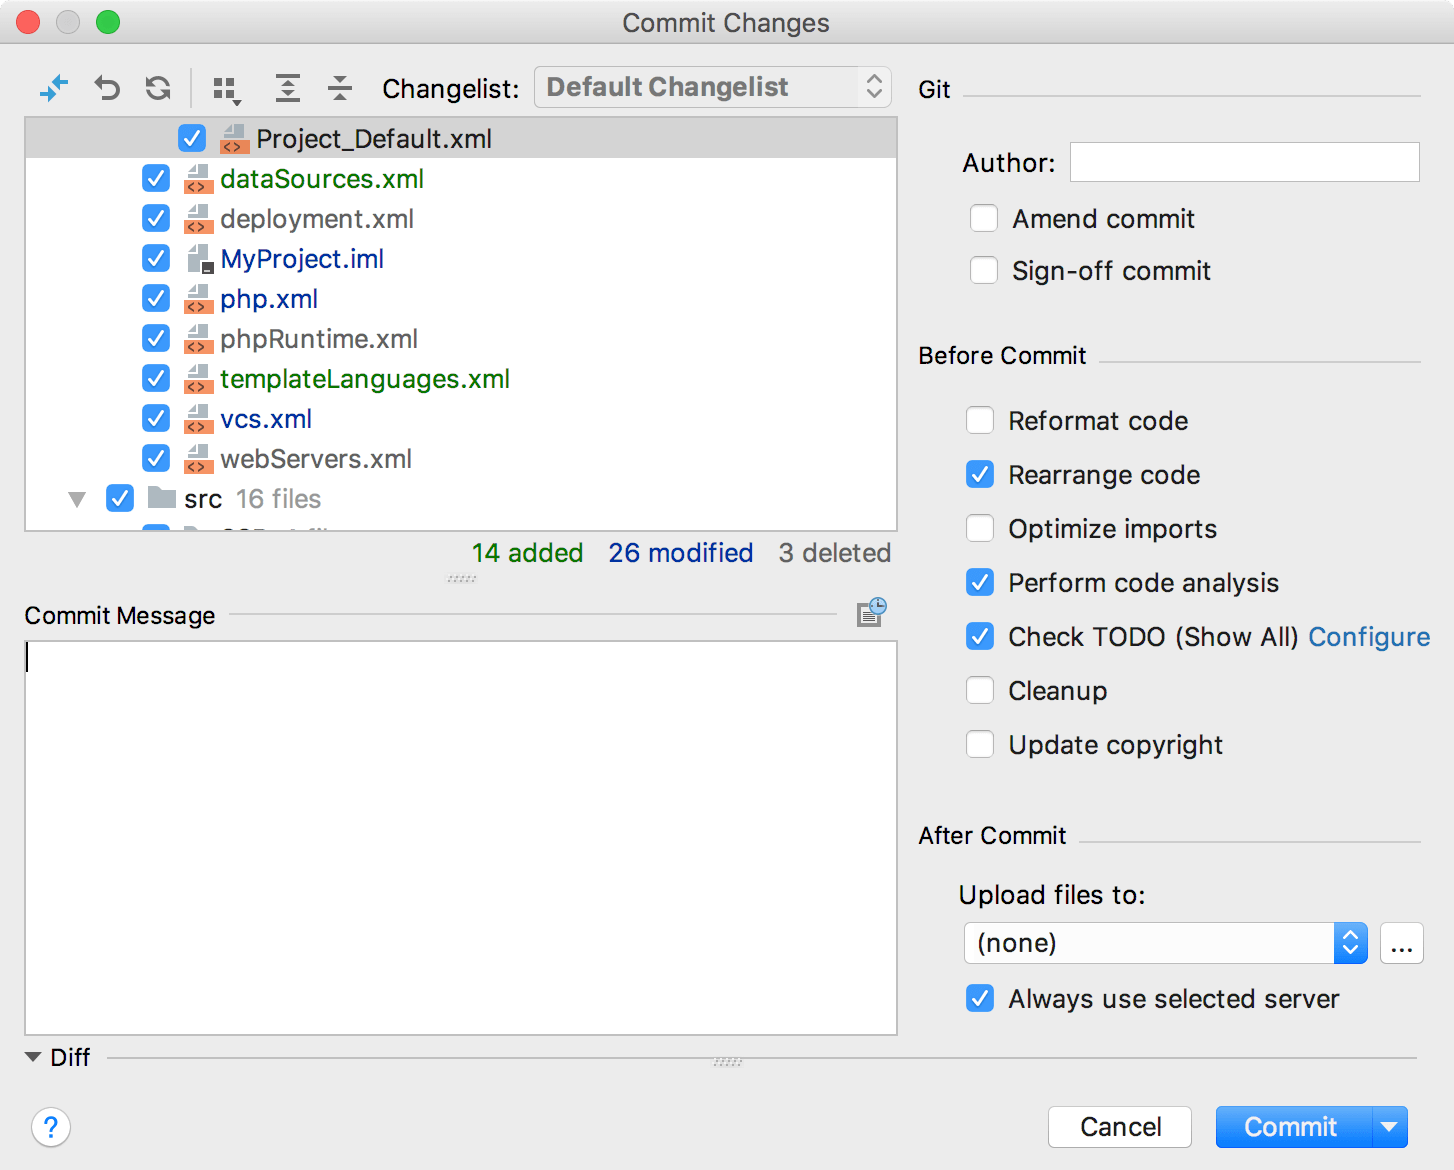Open the Default Changelist dropdown
1454x1170 pixels.
click(x=712, y=87)
